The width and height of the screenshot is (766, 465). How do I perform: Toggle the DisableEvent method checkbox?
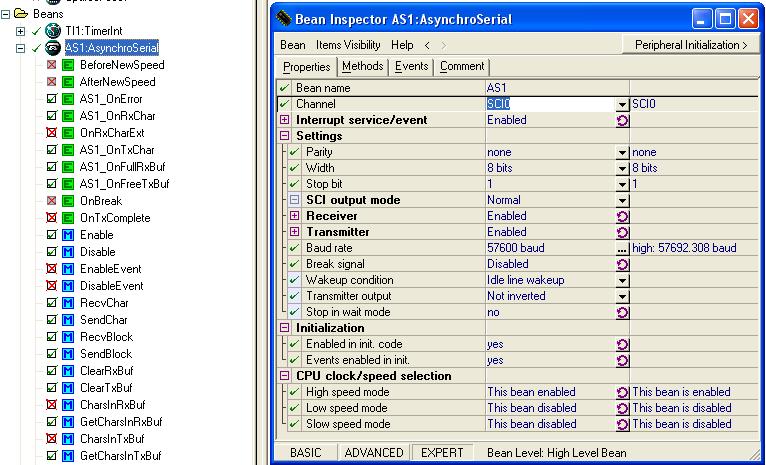[51, 286]
